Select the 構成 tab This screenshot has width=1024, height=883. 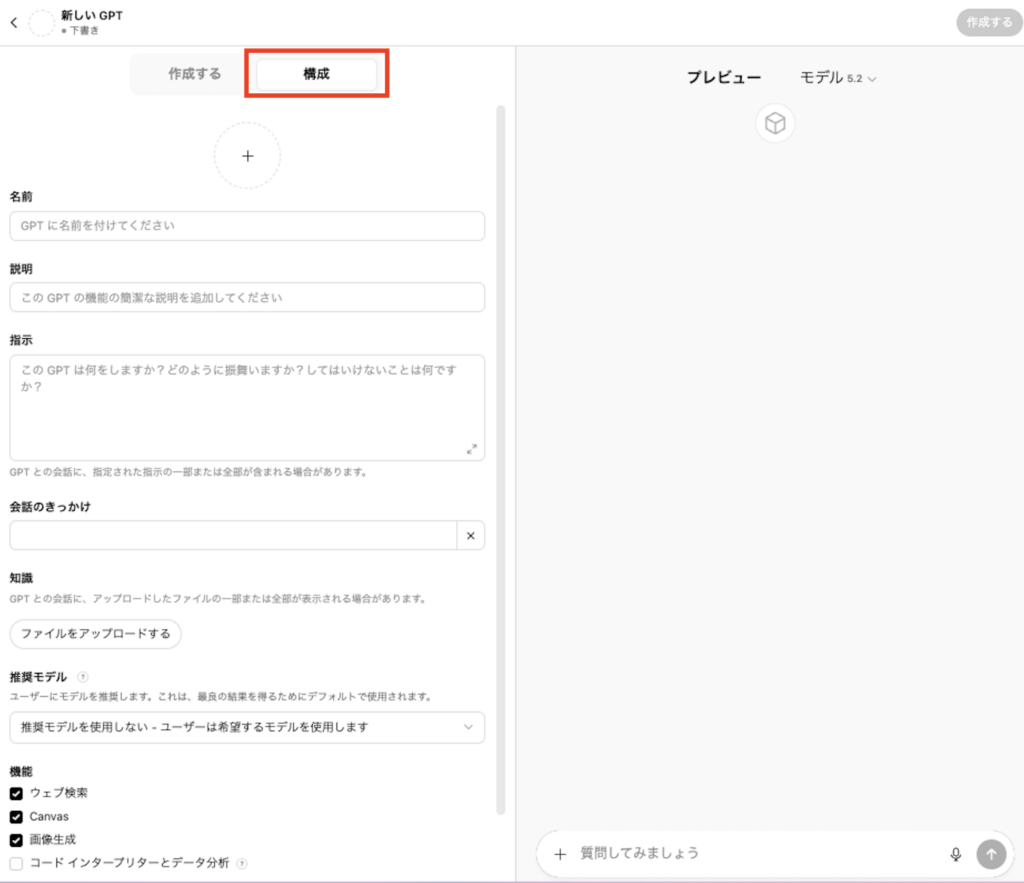point(316,74)
